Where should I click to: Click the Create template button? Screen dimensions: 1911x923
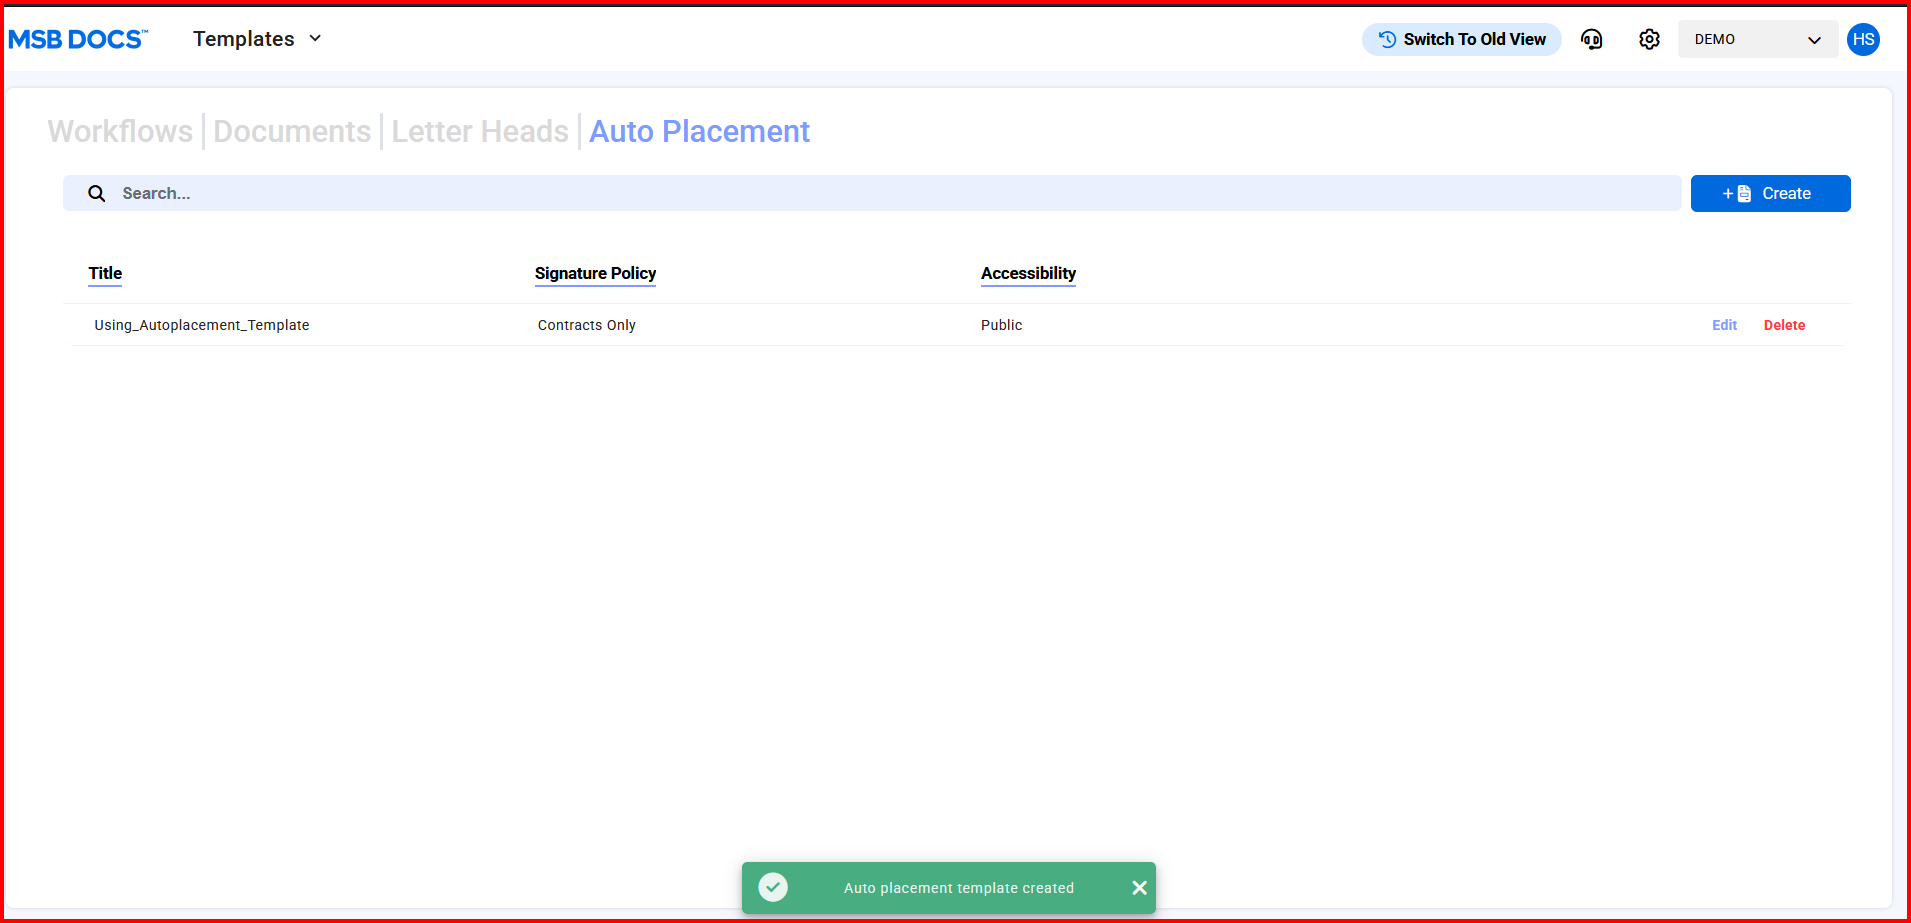coord(1770,193)
